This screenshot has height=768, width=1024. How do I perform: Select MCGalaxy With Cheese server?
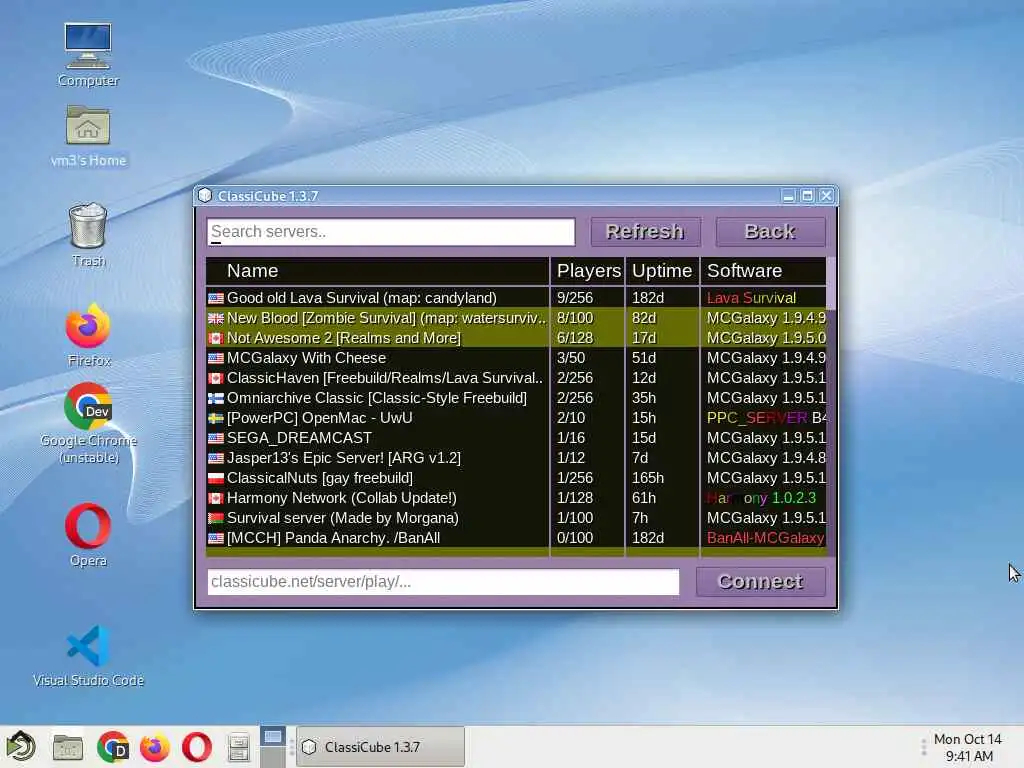(377, 358)
